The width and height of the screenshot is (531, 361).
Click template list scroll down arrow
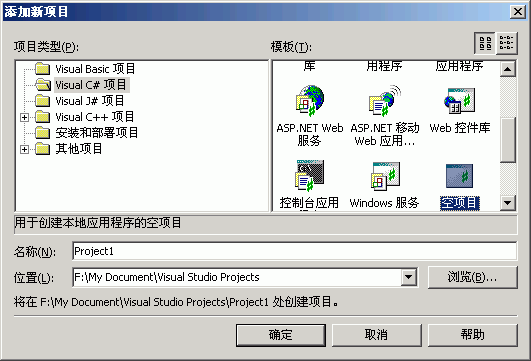[508, 203]
